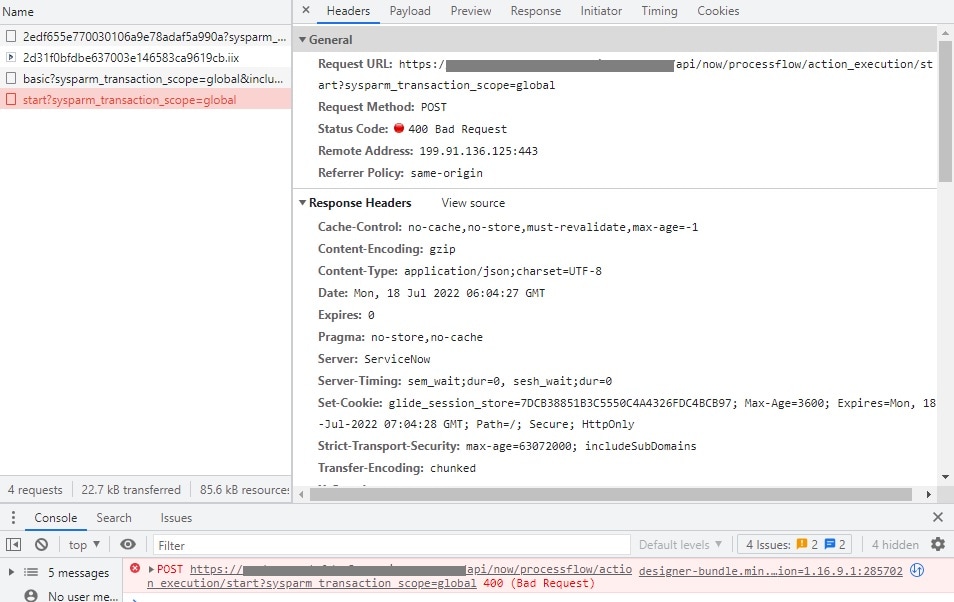This screenshot has width=954, height=602.
Task: Expand the POST error message
Action: 151,569
